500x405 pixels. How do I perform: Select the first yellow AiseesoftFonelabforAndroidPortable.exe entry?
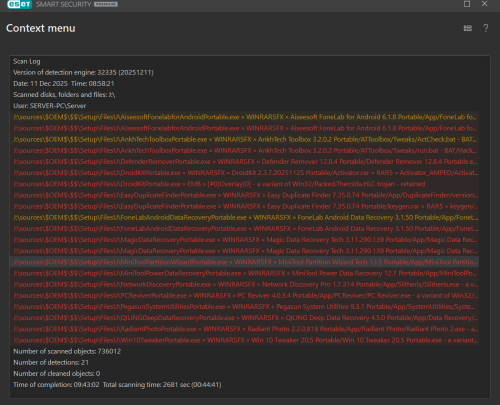click(246, 117)
